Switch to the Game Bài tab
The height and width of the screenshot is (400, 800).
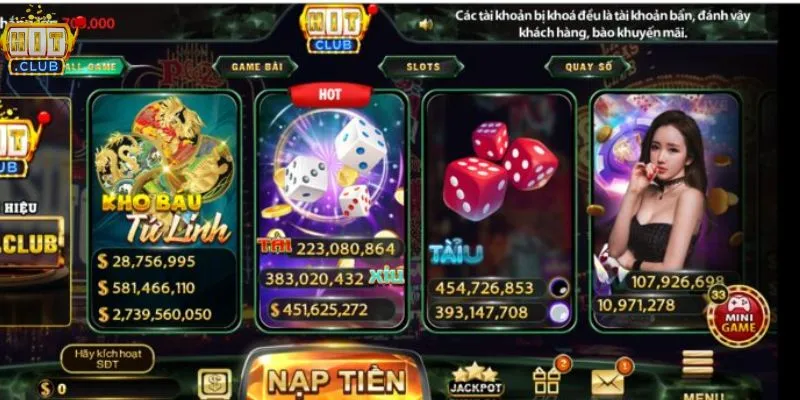coord(254,67)
